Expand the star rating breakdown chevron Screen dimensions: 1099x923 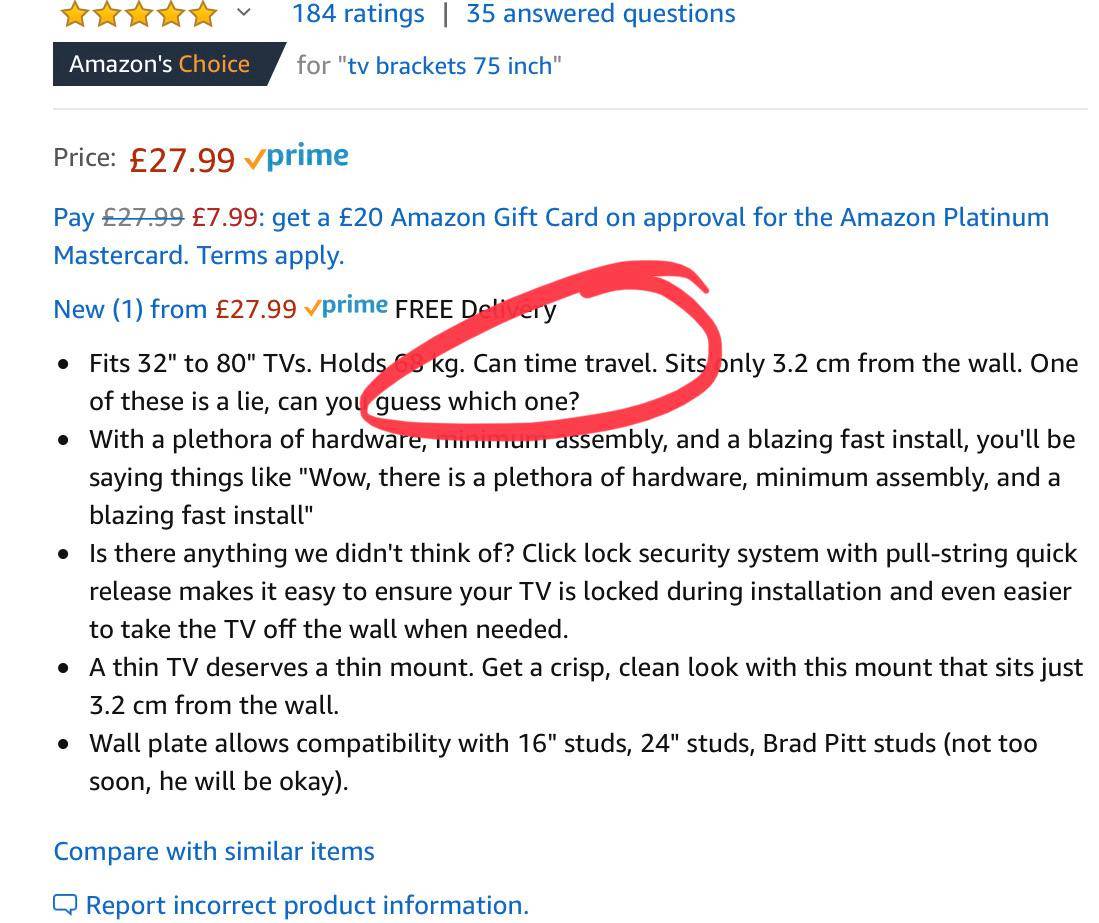click(x=243, y=12)
